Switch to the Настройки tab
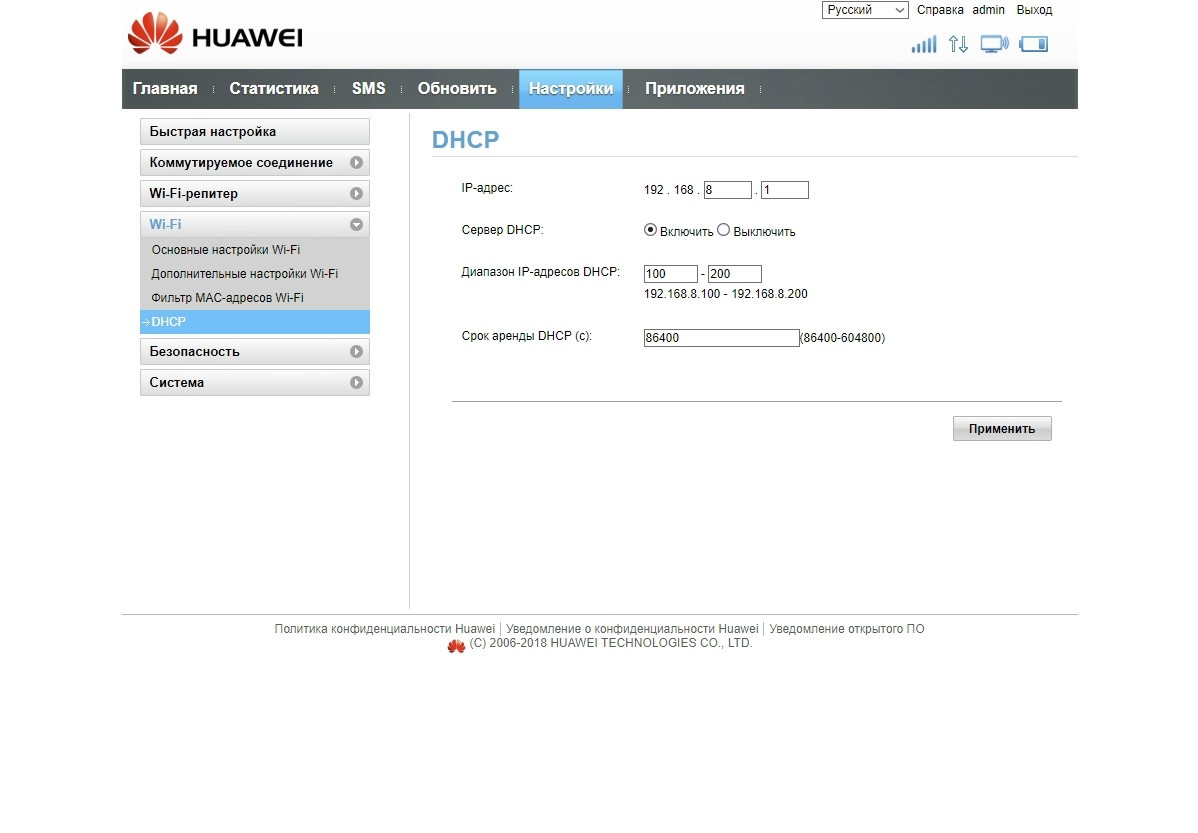Image resolution: width=1198 pixels, height=833 pixels. pos(571,89)
